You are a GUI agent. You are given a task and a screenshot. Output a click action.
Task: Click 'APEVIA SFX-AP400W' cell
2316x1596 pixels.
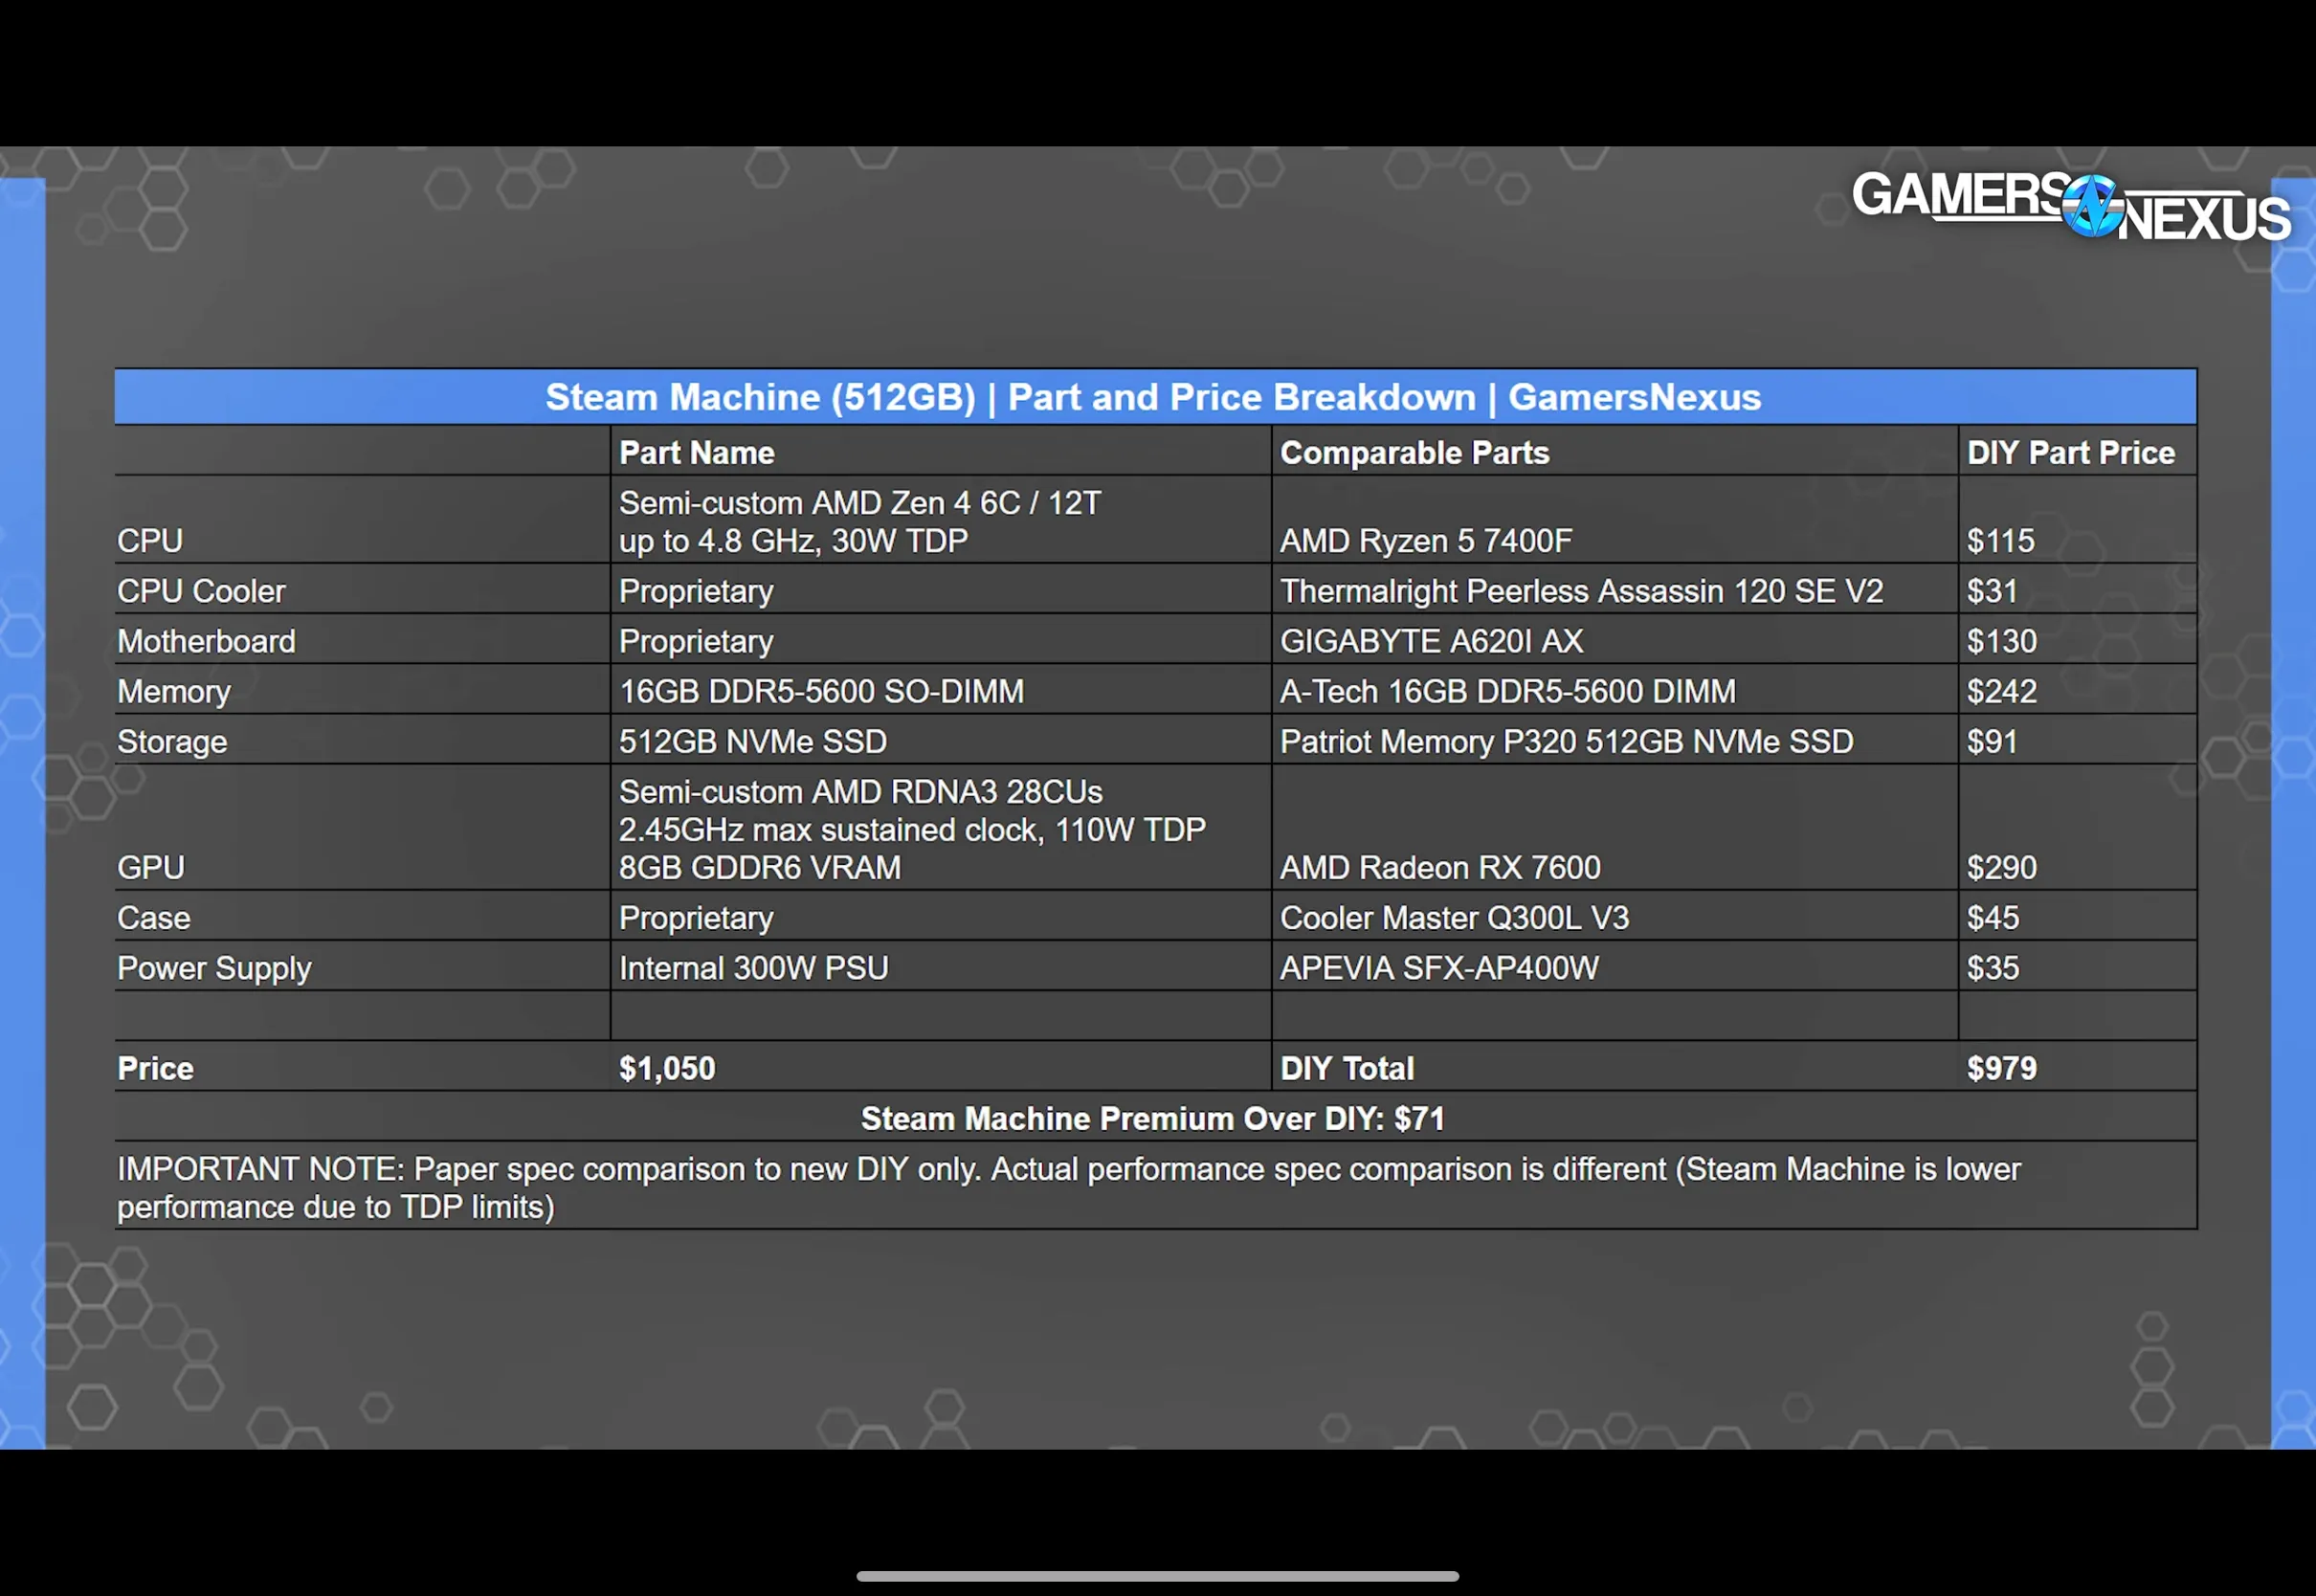click(1440, 968)
